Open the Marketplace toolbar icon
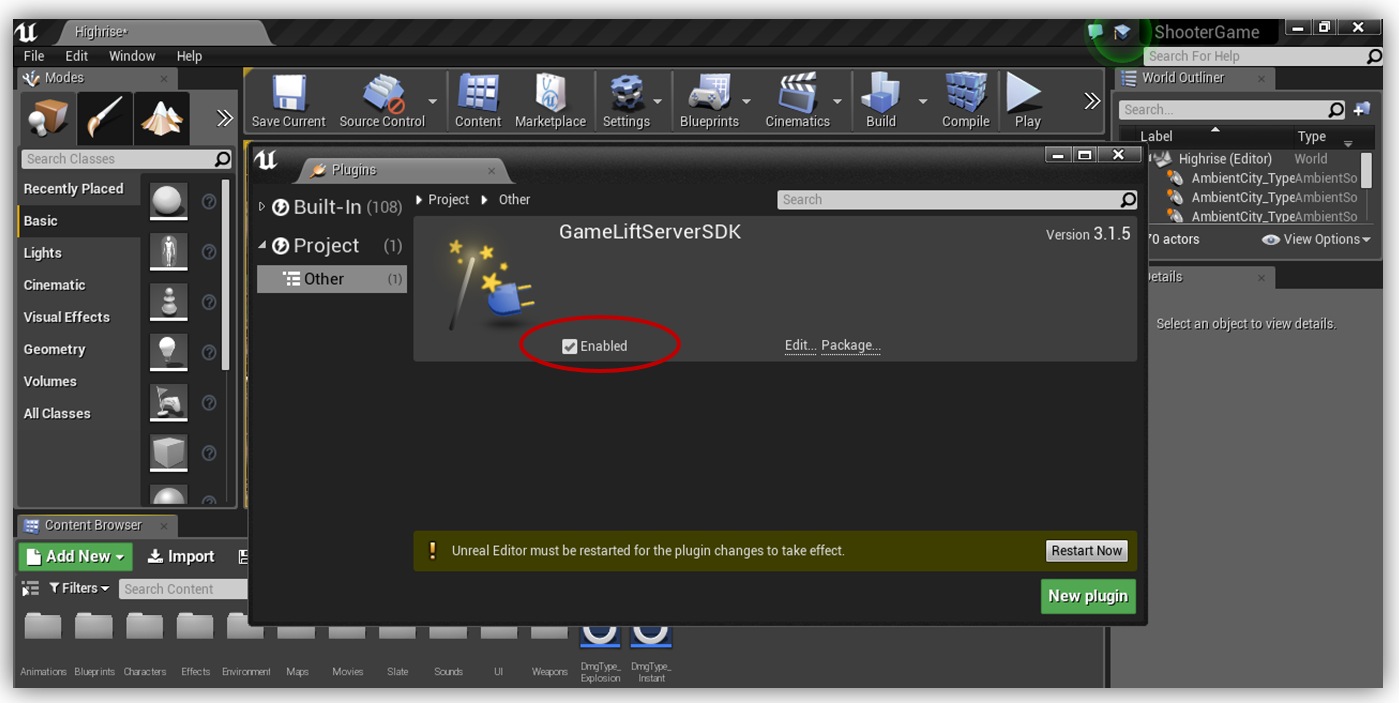 coord(550,100)
